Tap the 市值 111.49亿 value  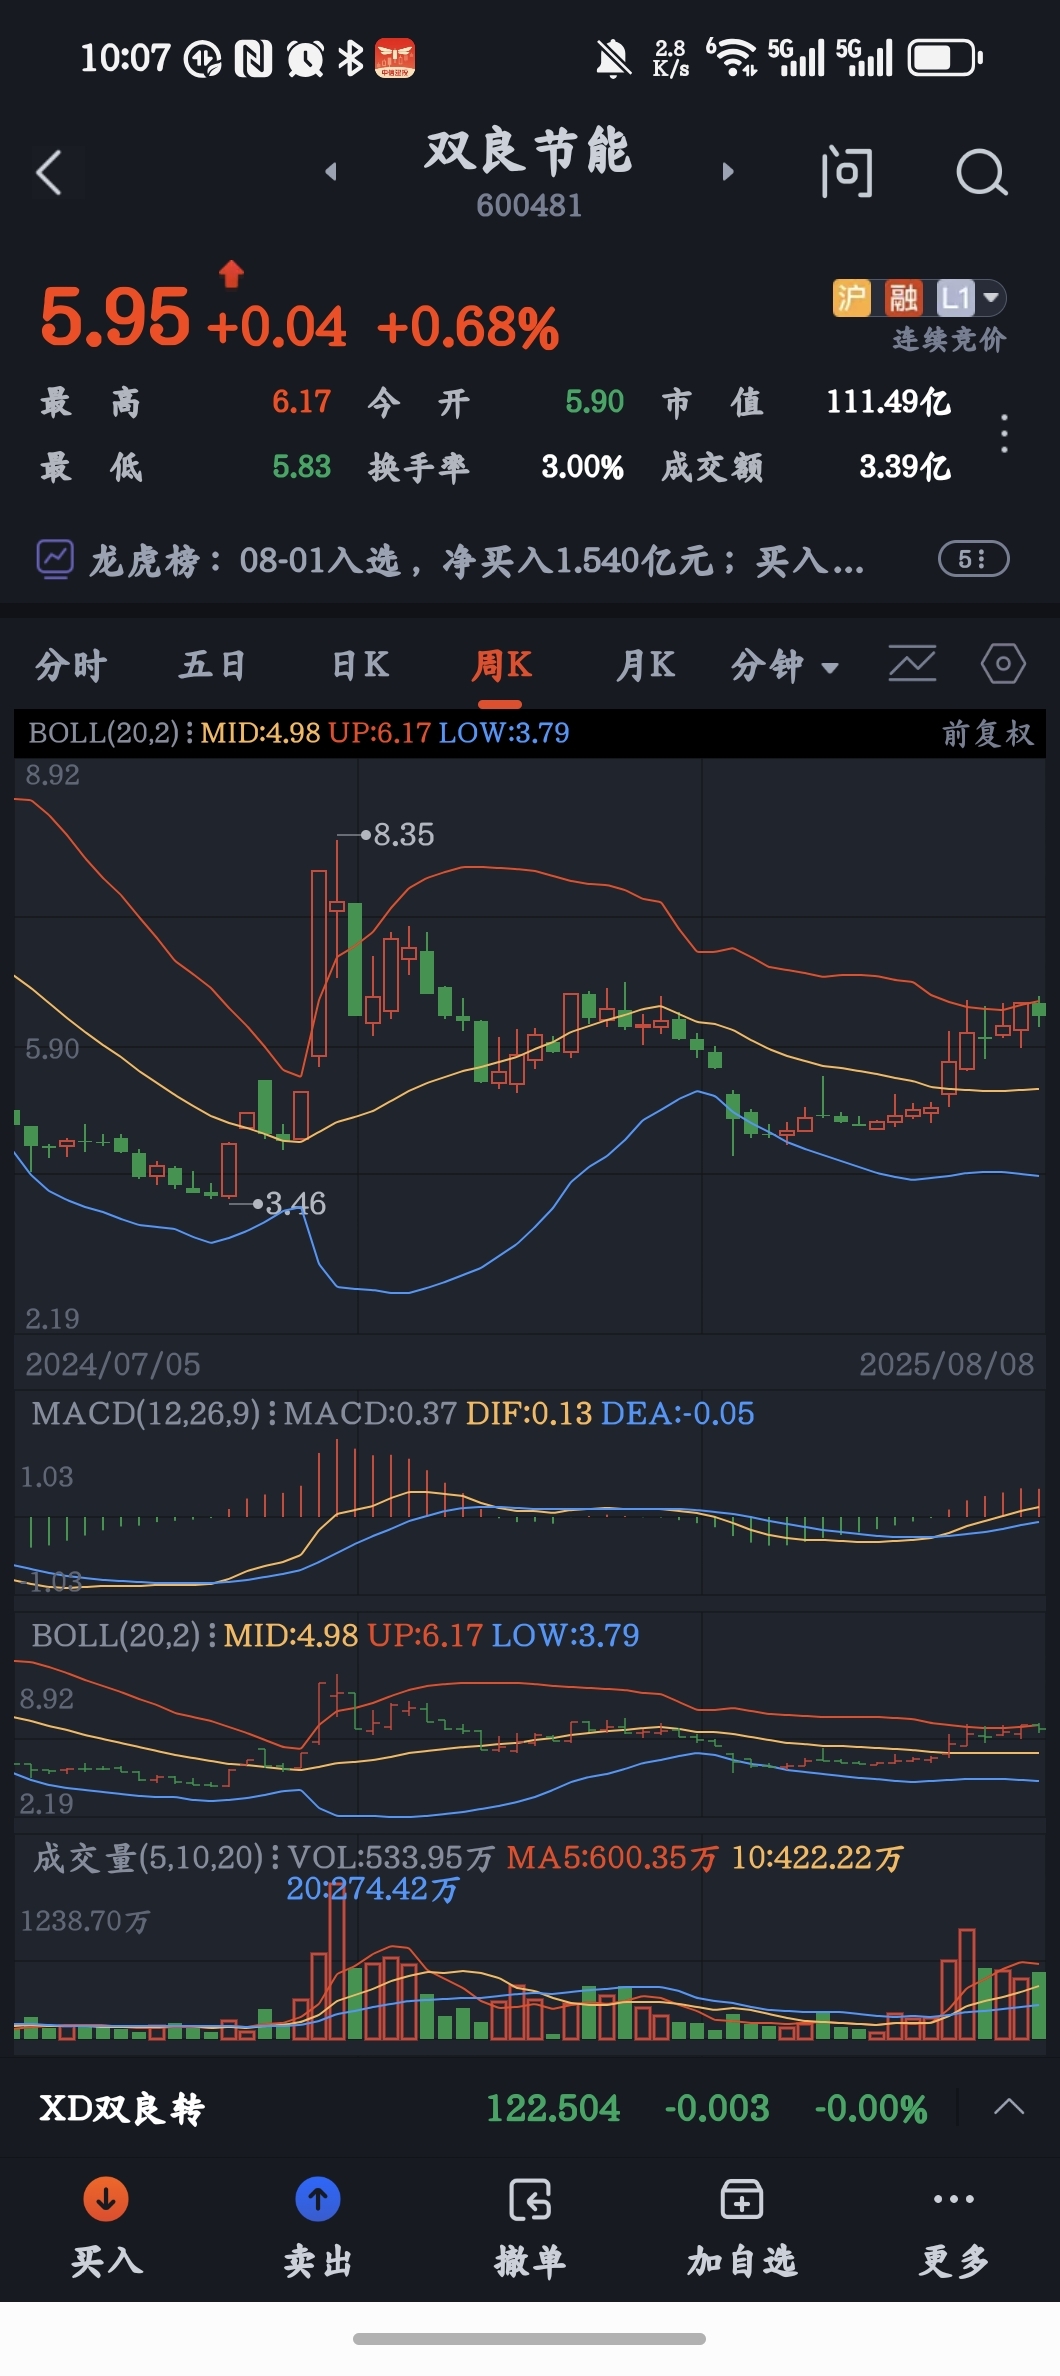click(888, 402)
